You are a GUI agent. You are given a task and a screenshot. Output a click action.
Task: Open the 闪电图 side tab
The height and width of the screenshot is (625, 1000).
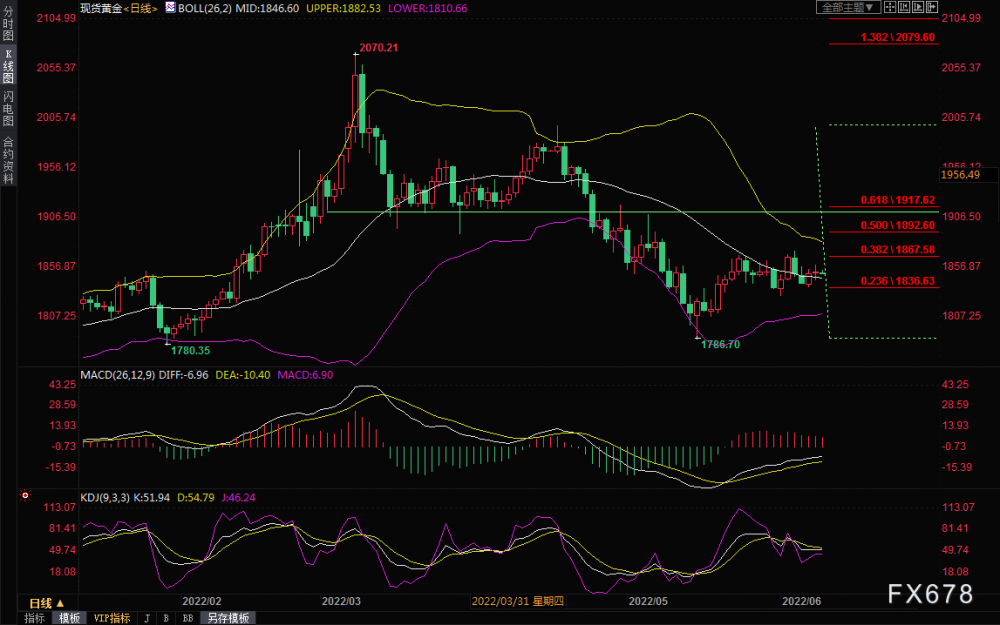click(x=8, y=108)
